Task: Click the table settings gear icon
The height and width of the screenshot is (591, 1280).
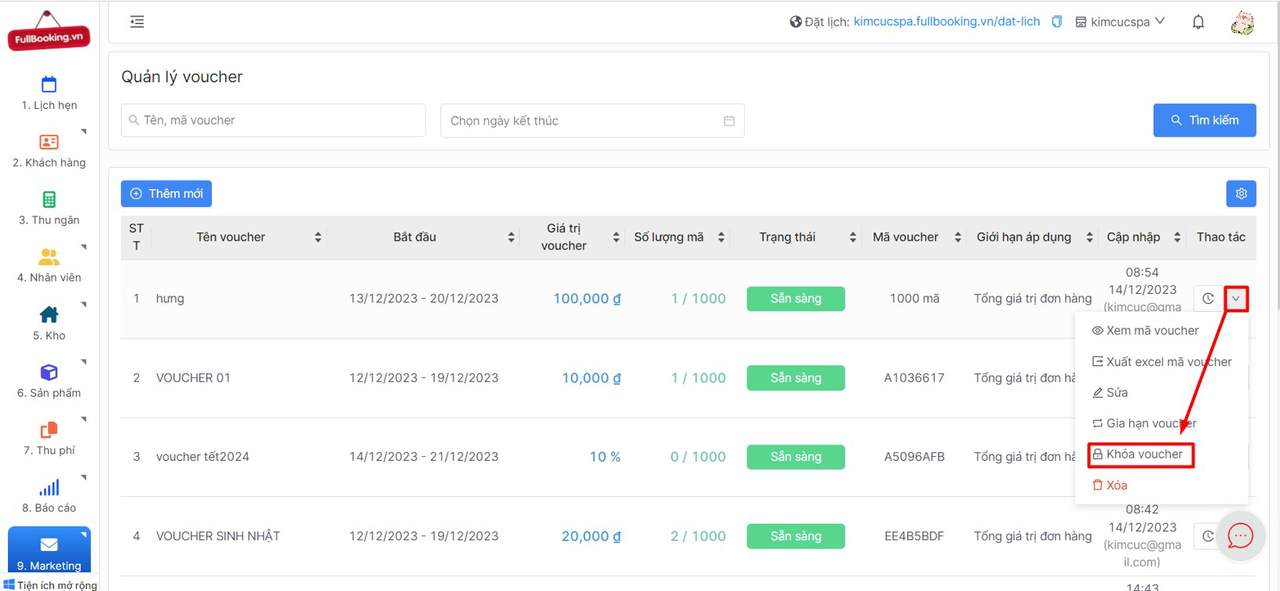Action: [1241, 194]
